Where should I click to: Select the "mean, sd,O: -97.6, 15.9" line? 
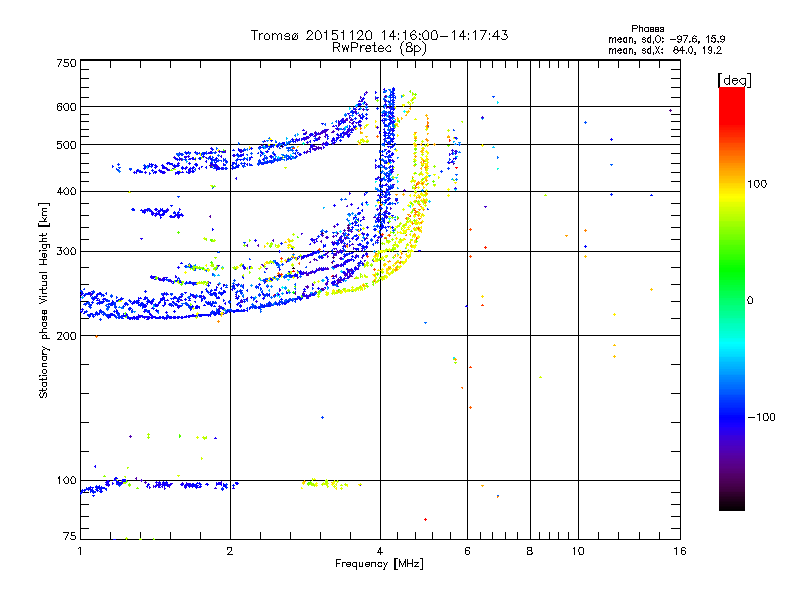pos(666,39)
